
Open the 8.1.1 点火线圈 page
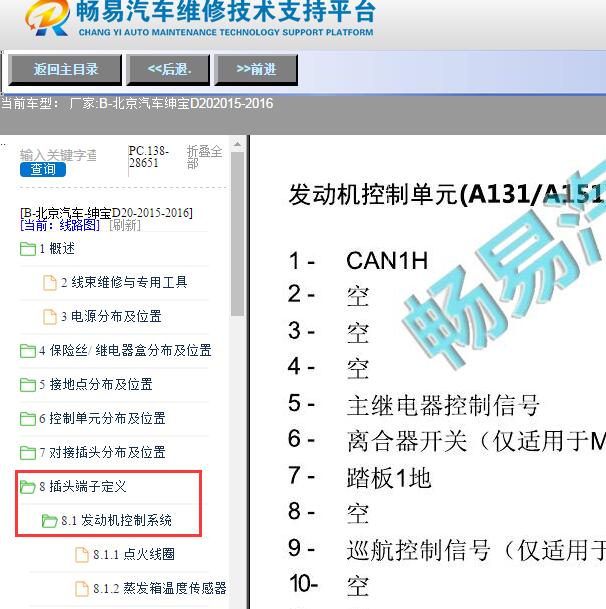[134, 554]
